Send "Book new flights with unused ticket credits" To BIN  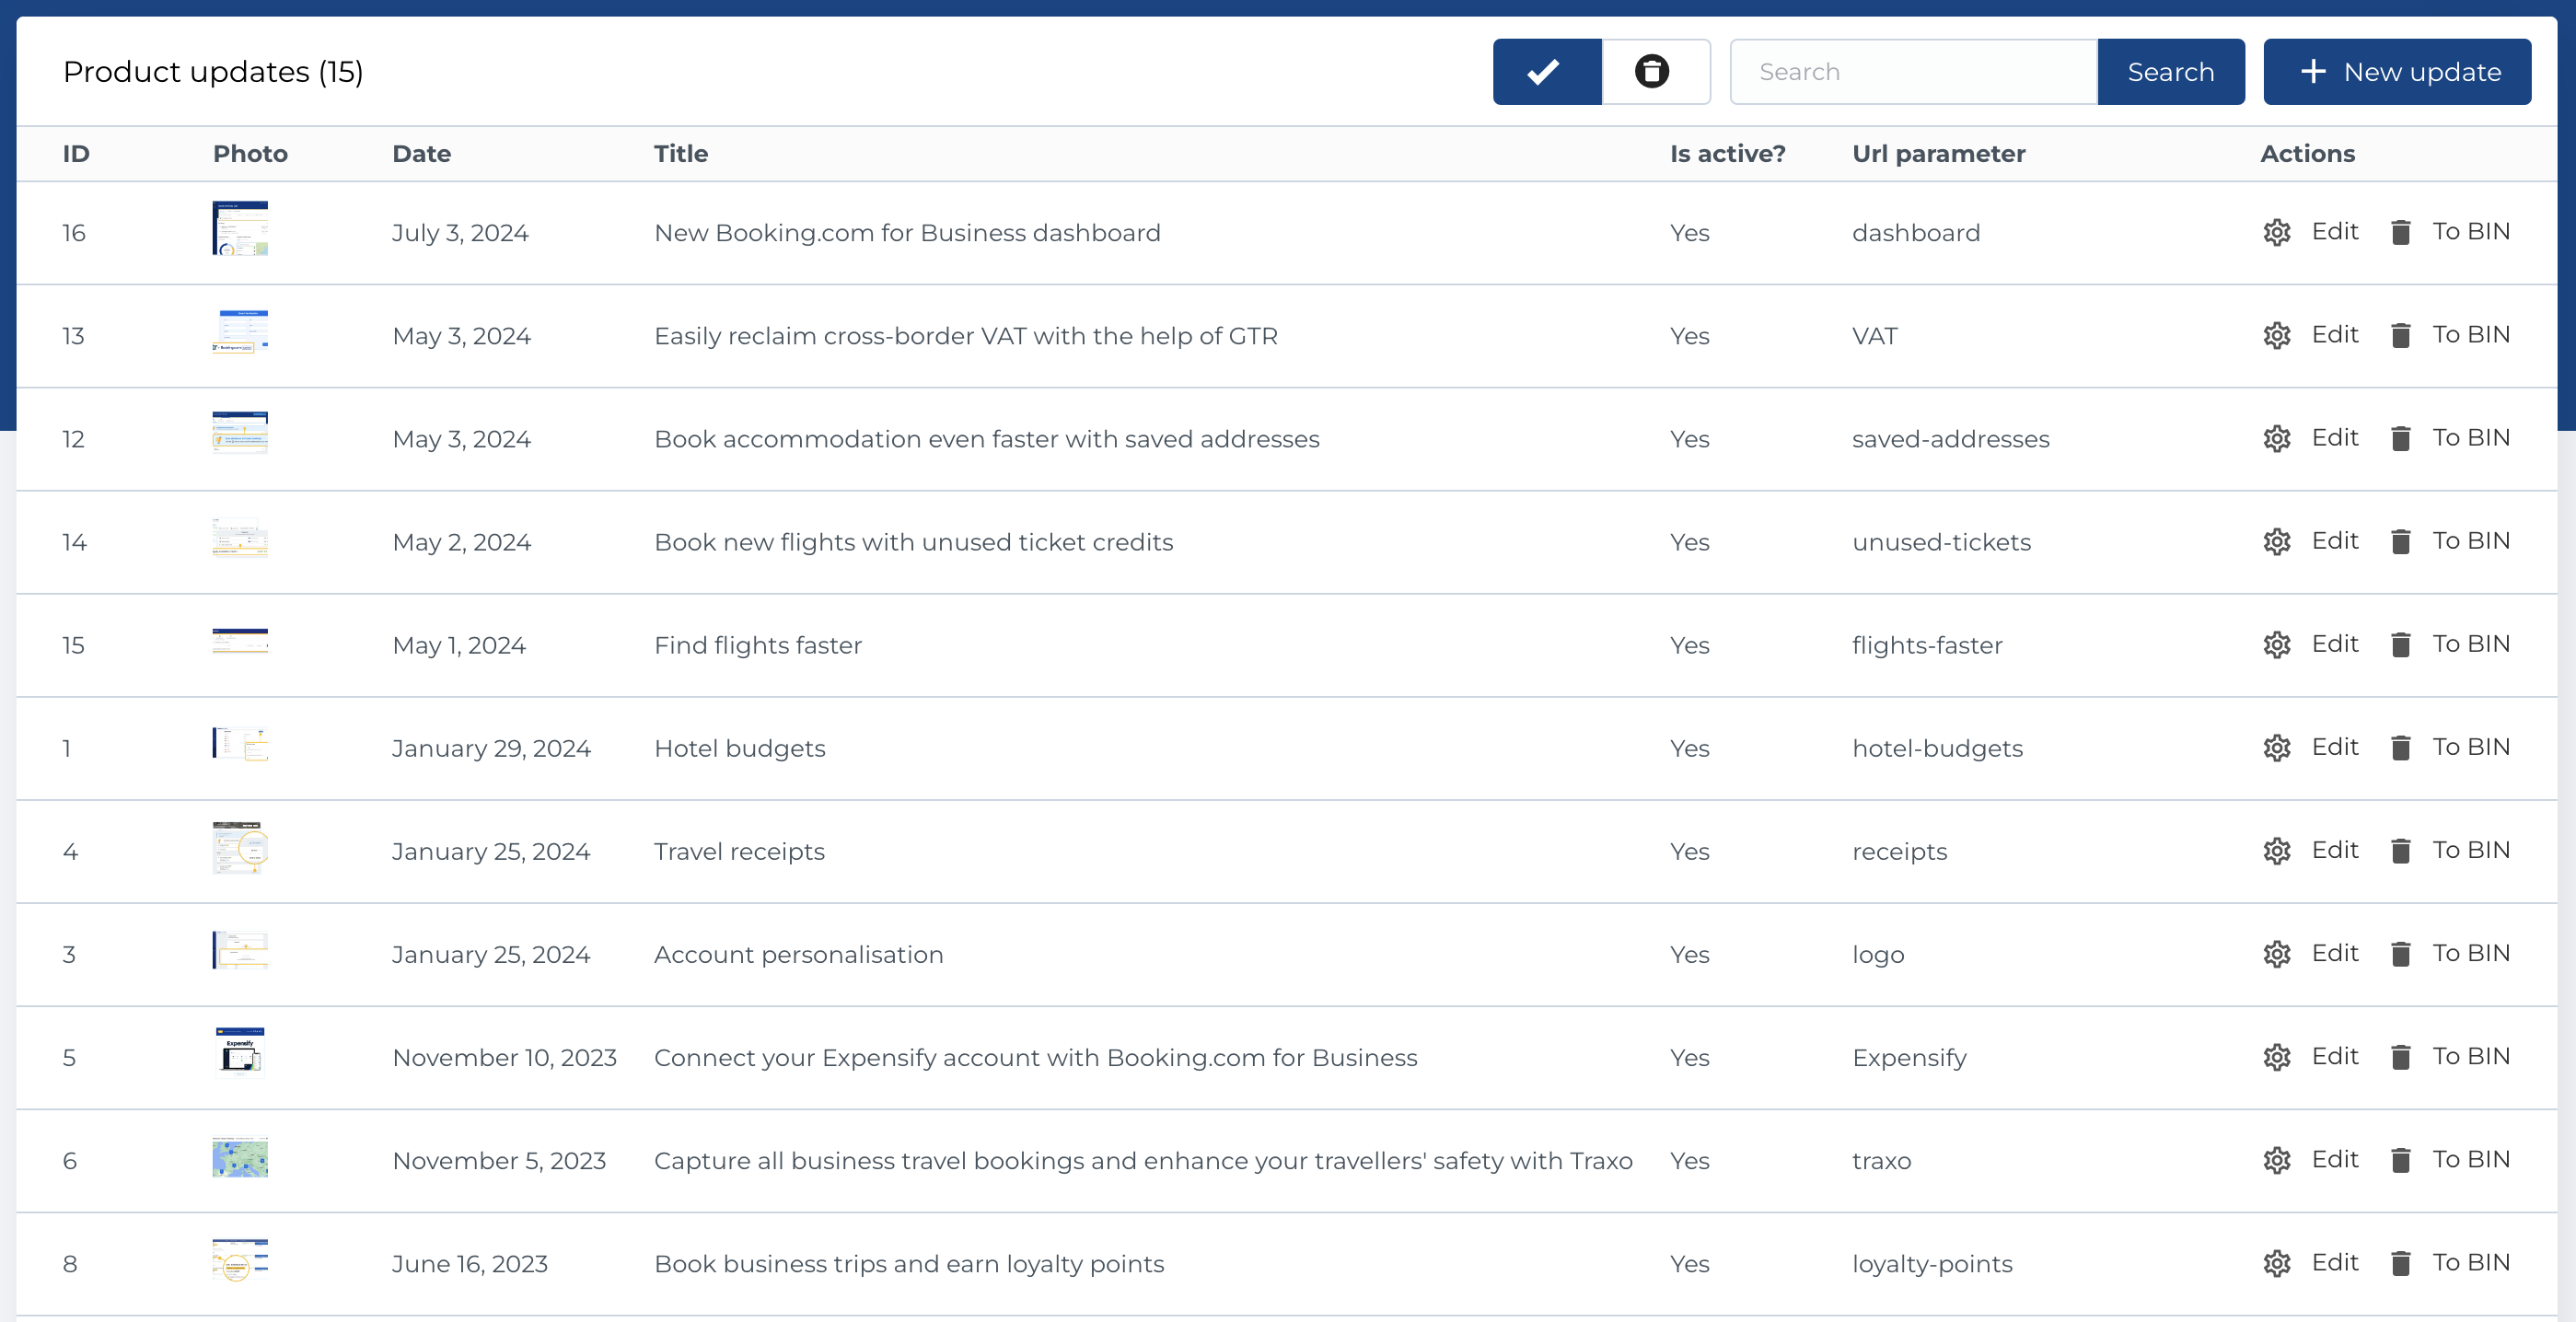tap(2471, 541)
